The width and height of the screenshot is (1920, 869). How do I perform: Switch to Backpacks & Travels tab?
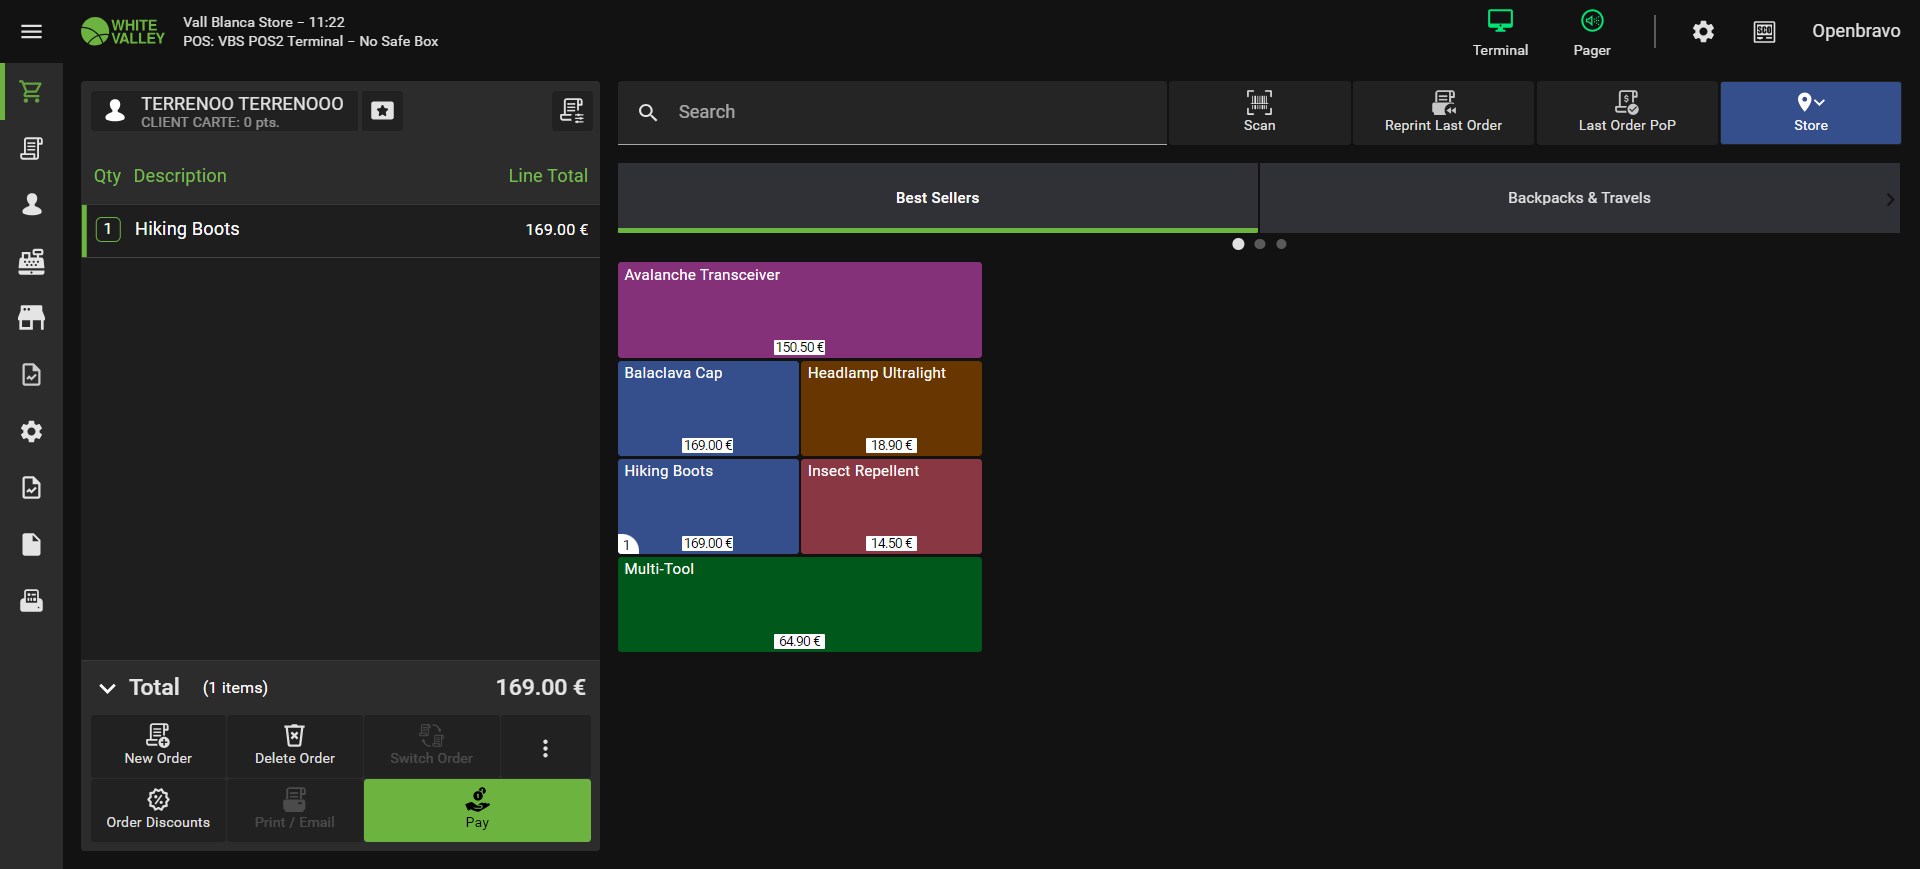(x=1578, y=198)
